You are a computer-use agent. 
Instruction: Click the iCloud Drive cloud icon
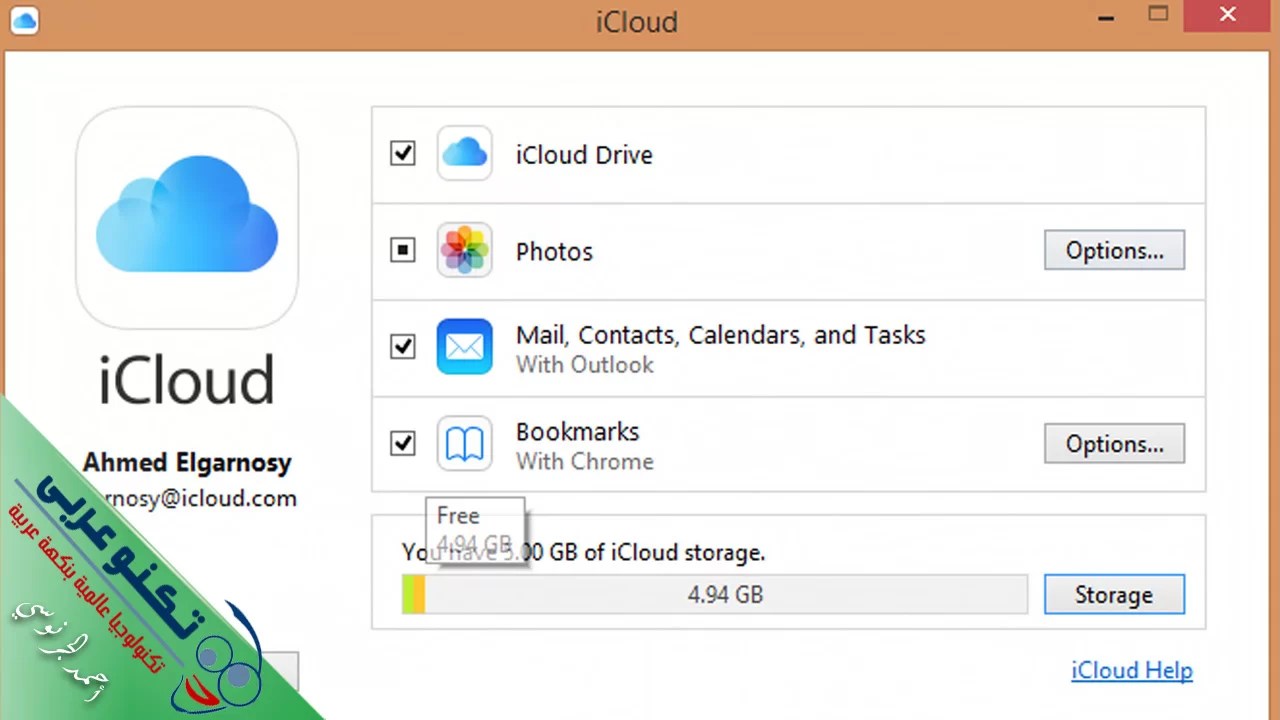[x=464, y=153]
